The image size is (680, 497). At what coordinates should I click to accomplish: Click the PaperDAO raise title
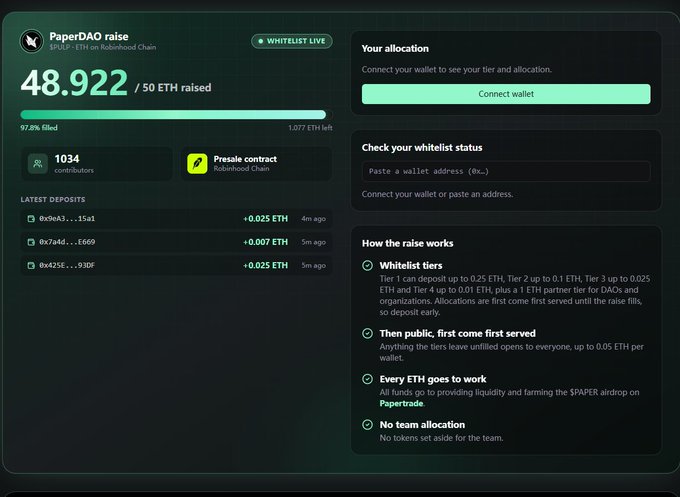point(89,36)
